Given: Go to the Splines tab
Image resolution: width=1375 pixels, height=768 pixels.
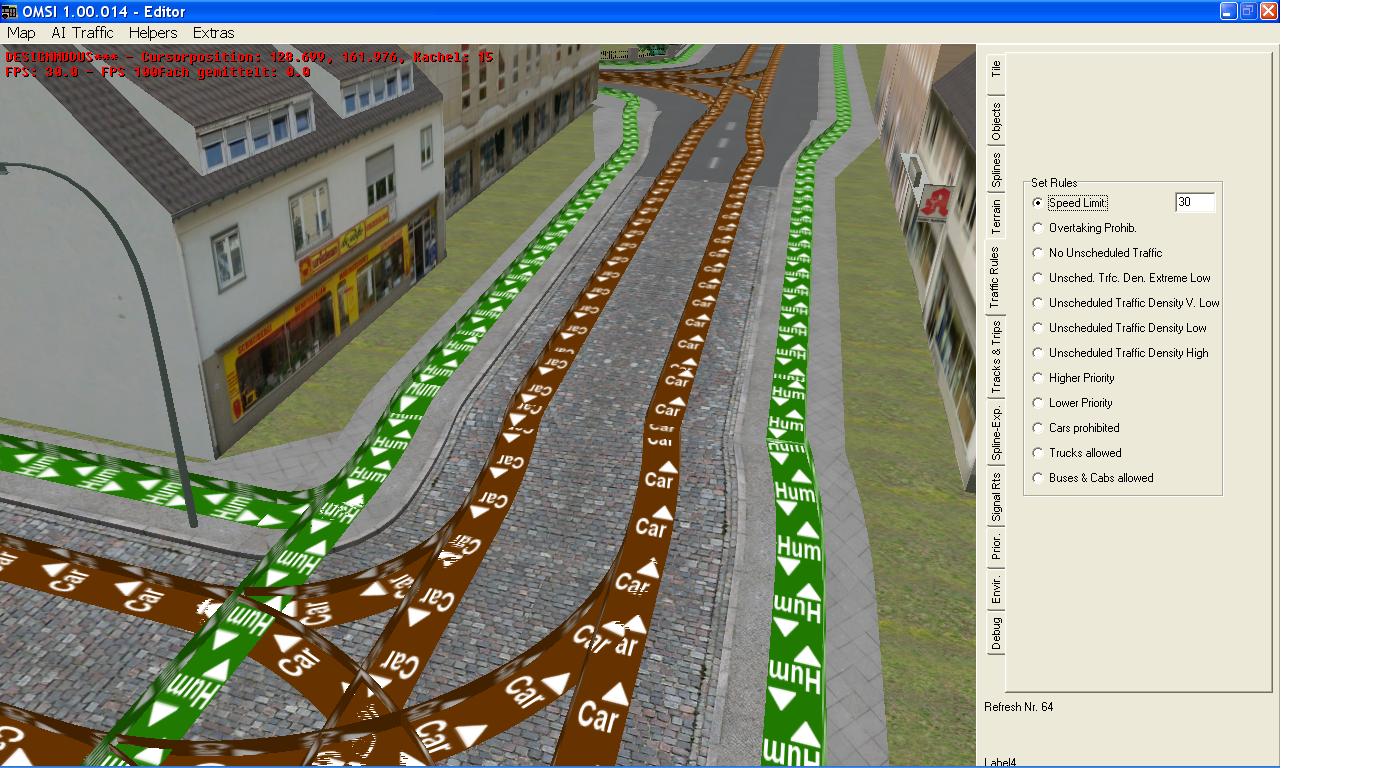Looking at the screenshot, I should click(x=996, y=170).
